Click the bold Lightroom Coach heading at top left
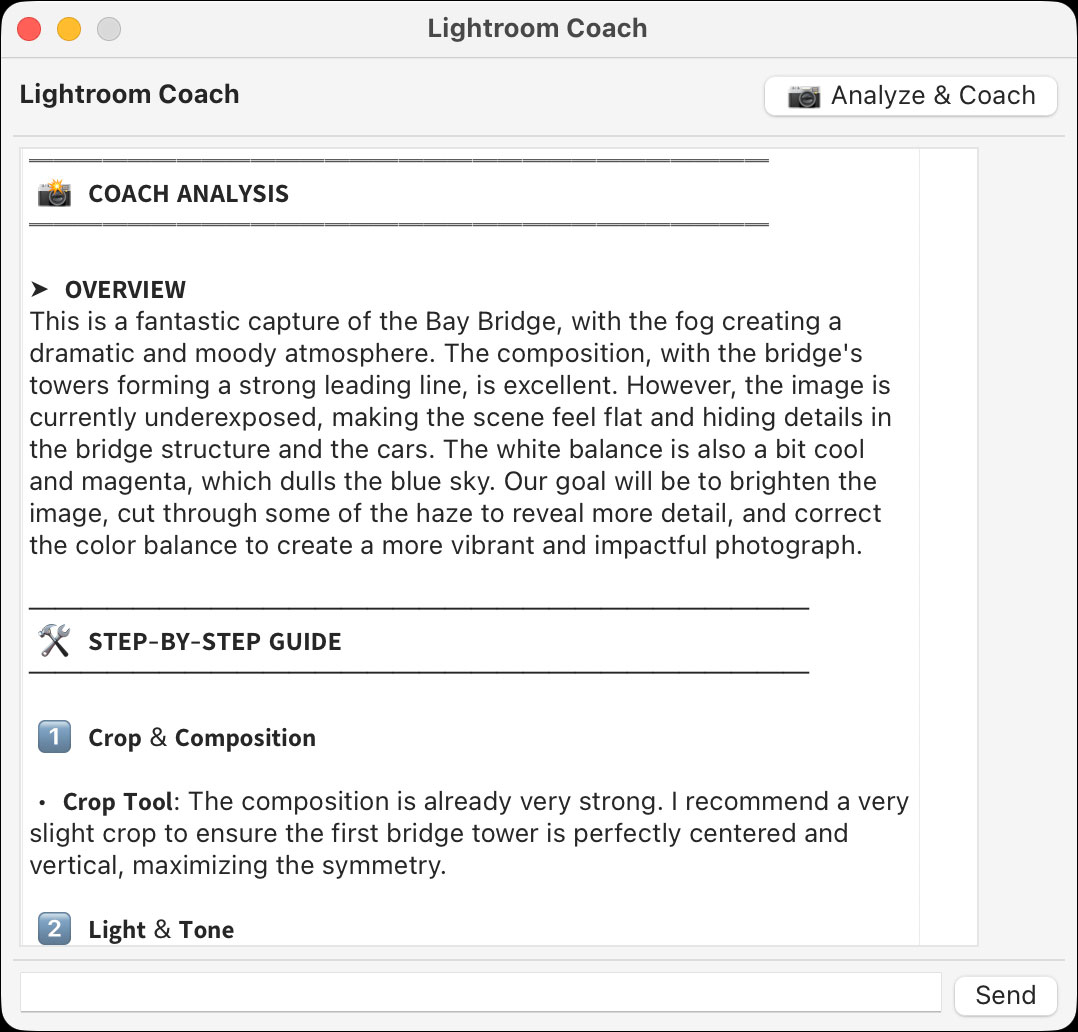 129,93
